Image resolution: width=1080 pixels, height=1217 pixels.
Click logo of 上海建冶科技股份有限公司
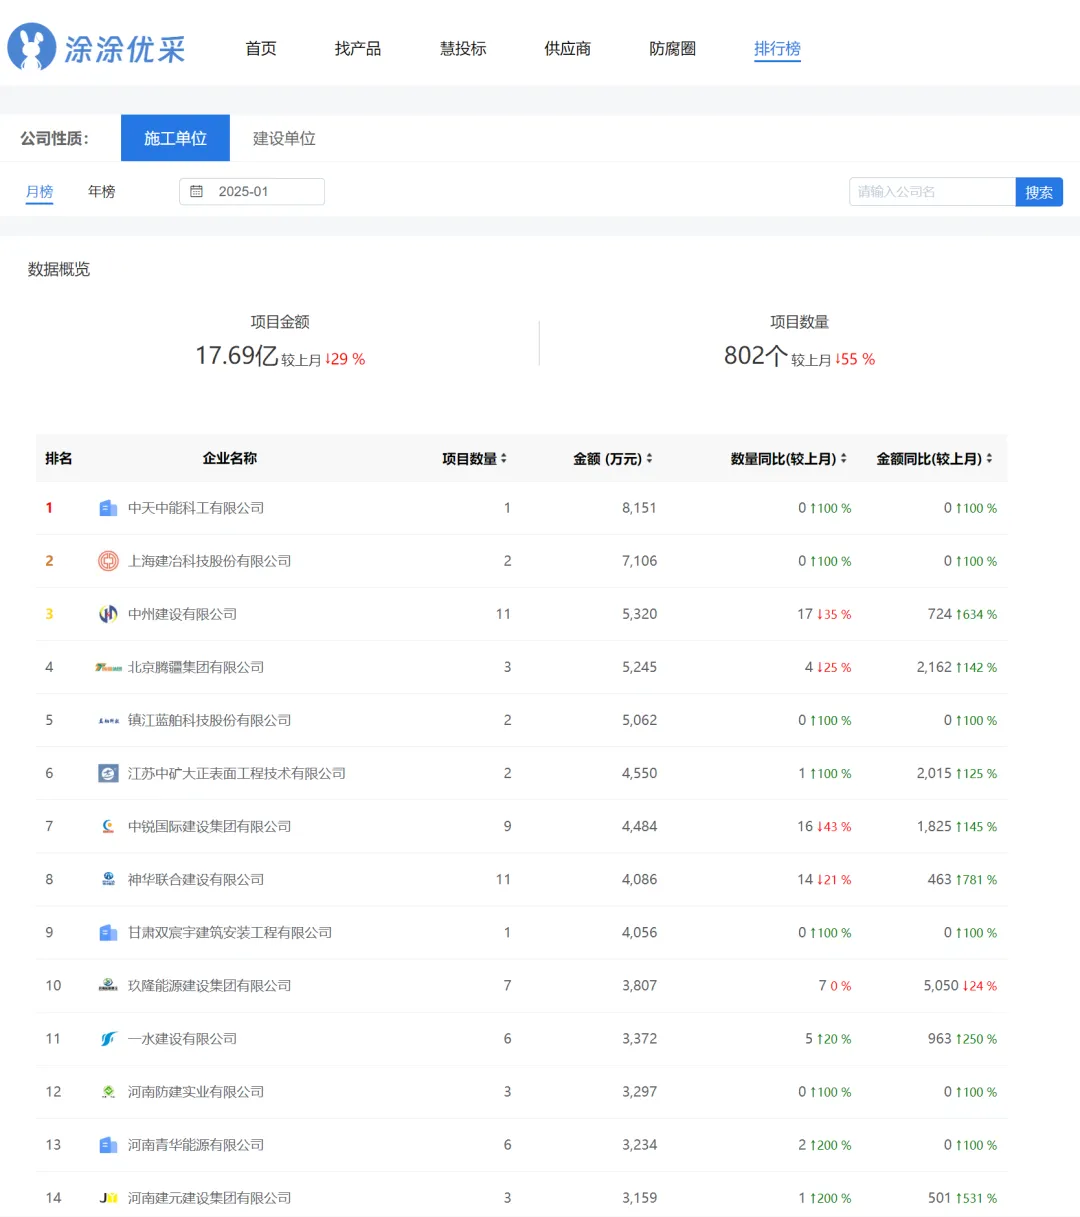coord(108,561)
